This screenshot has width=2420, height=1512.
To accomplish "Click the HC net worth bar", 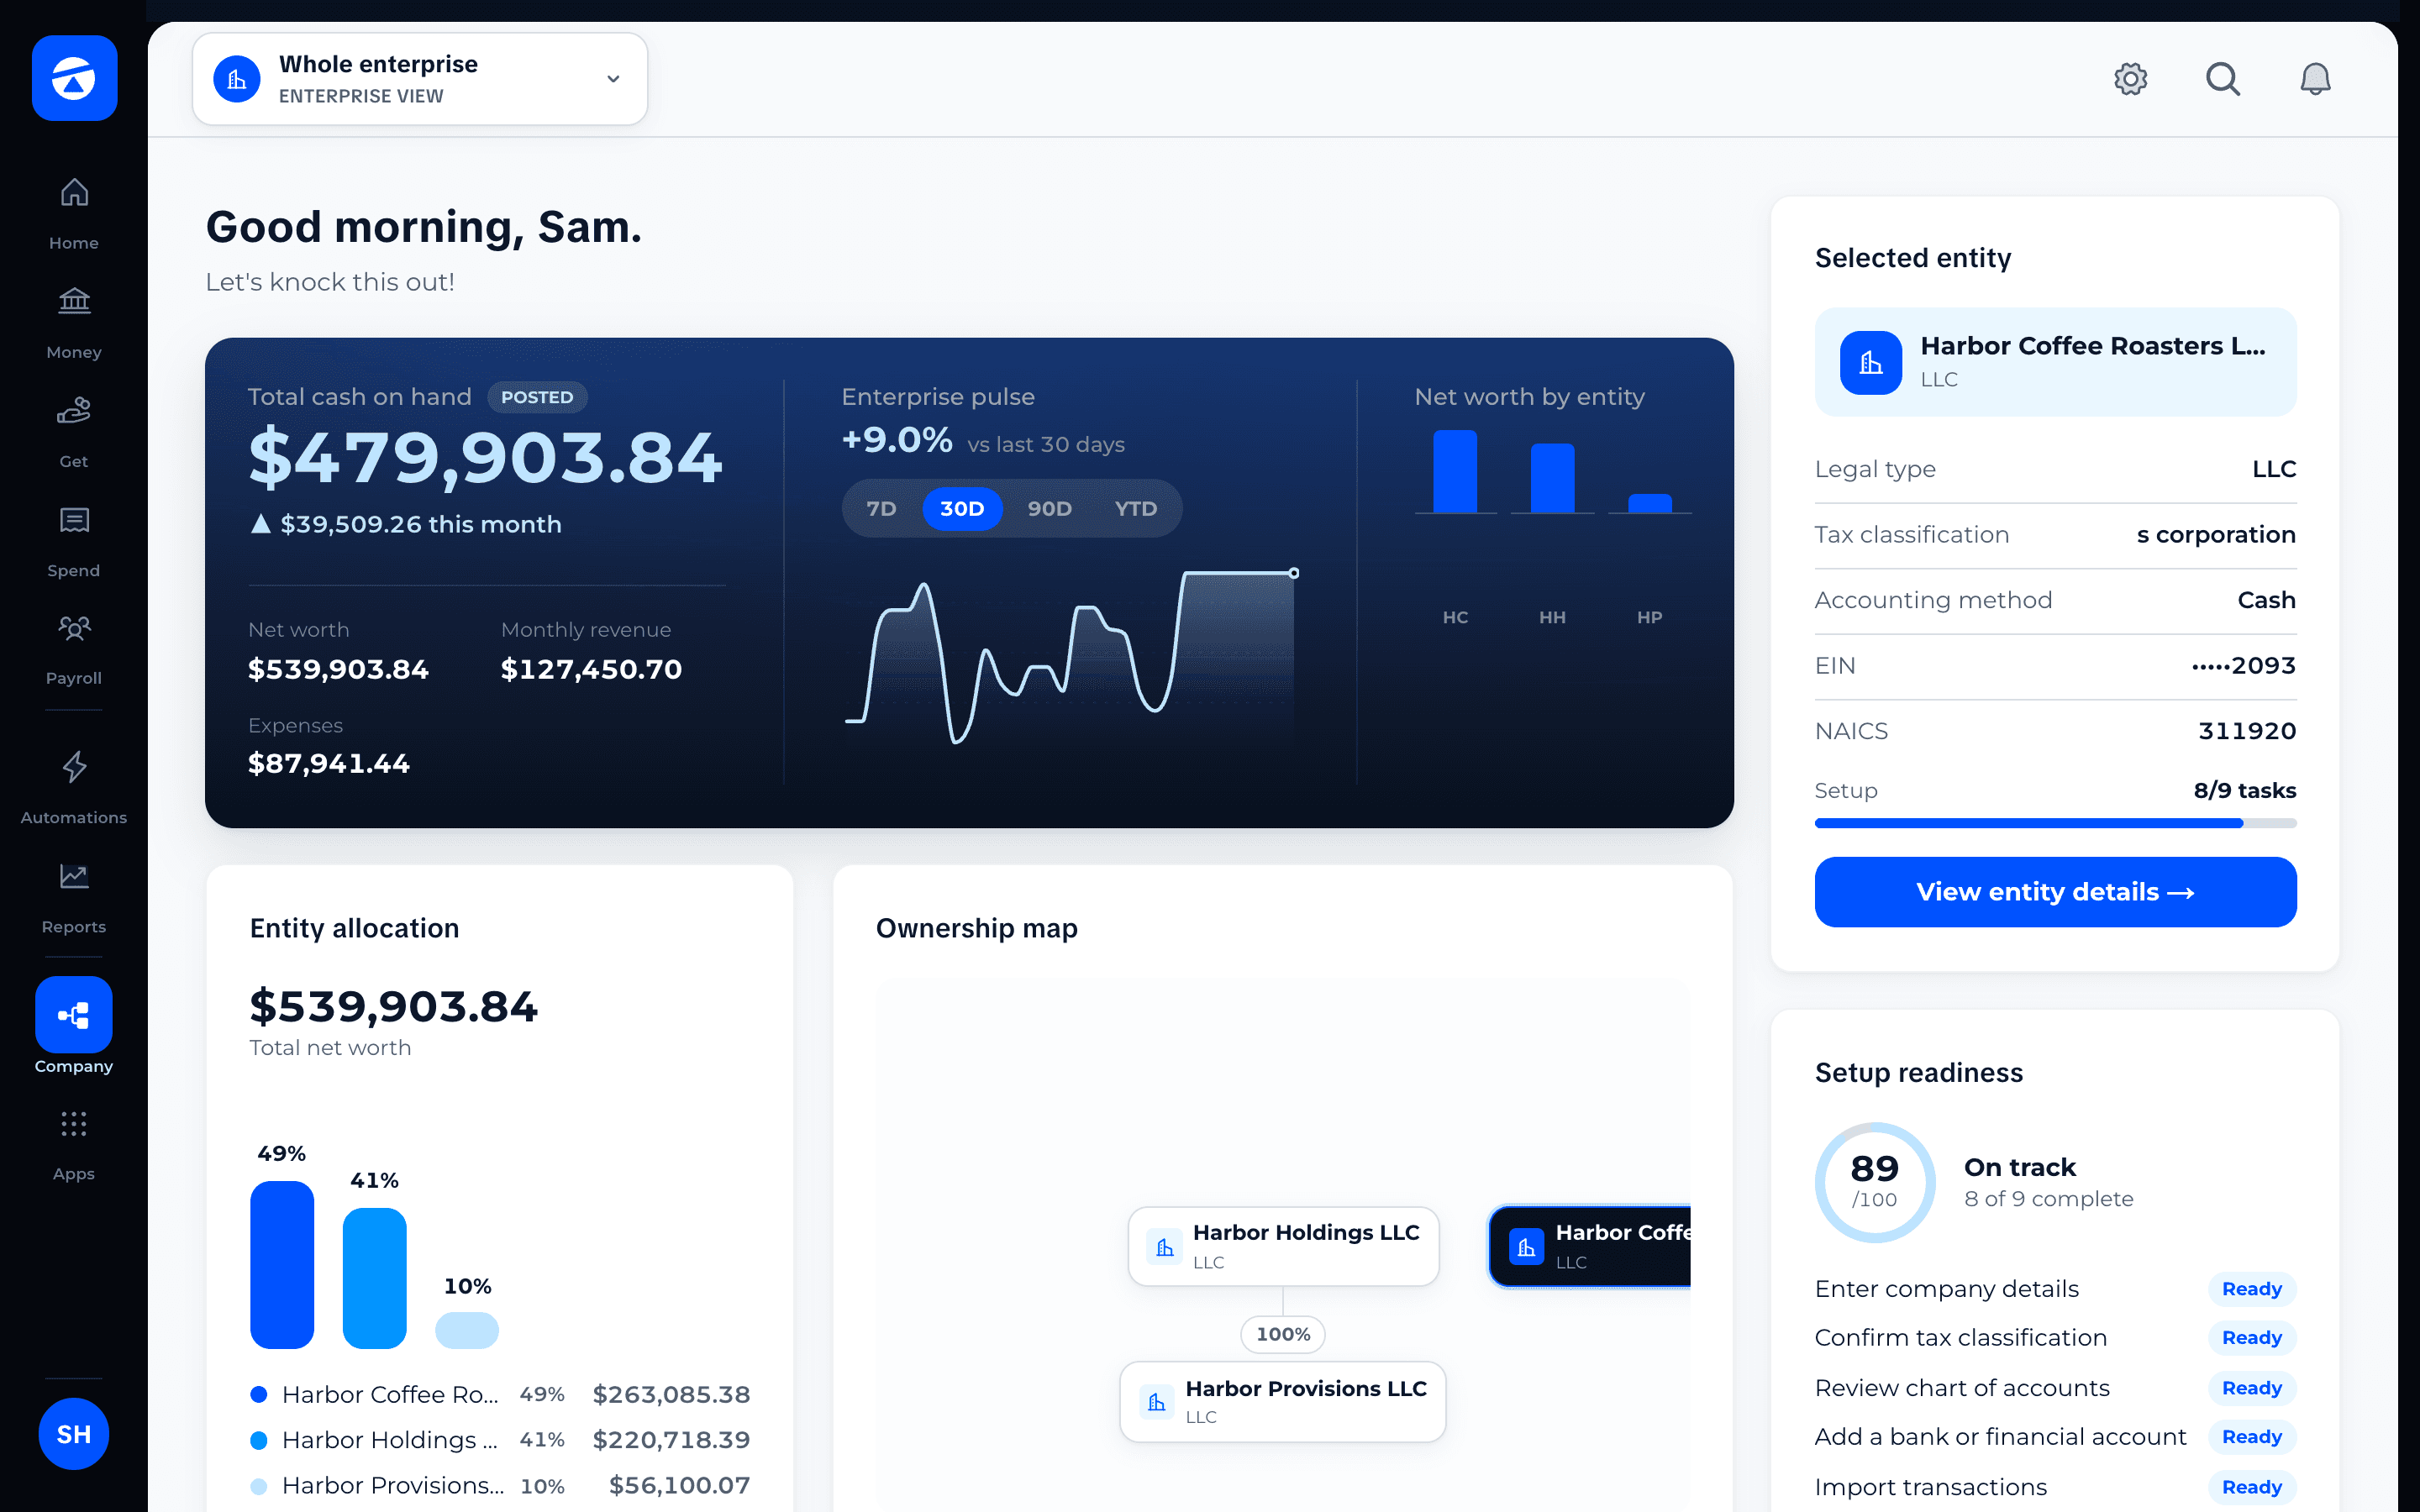I will [x=1455, y=471].
